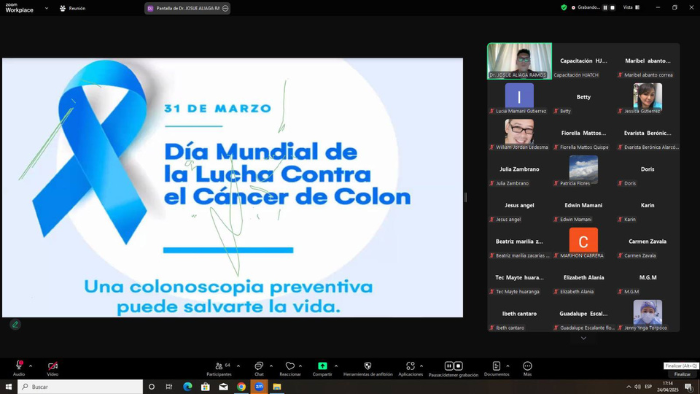
Task: Click the green Compartir share screen icon
Action: pos(322,366)
